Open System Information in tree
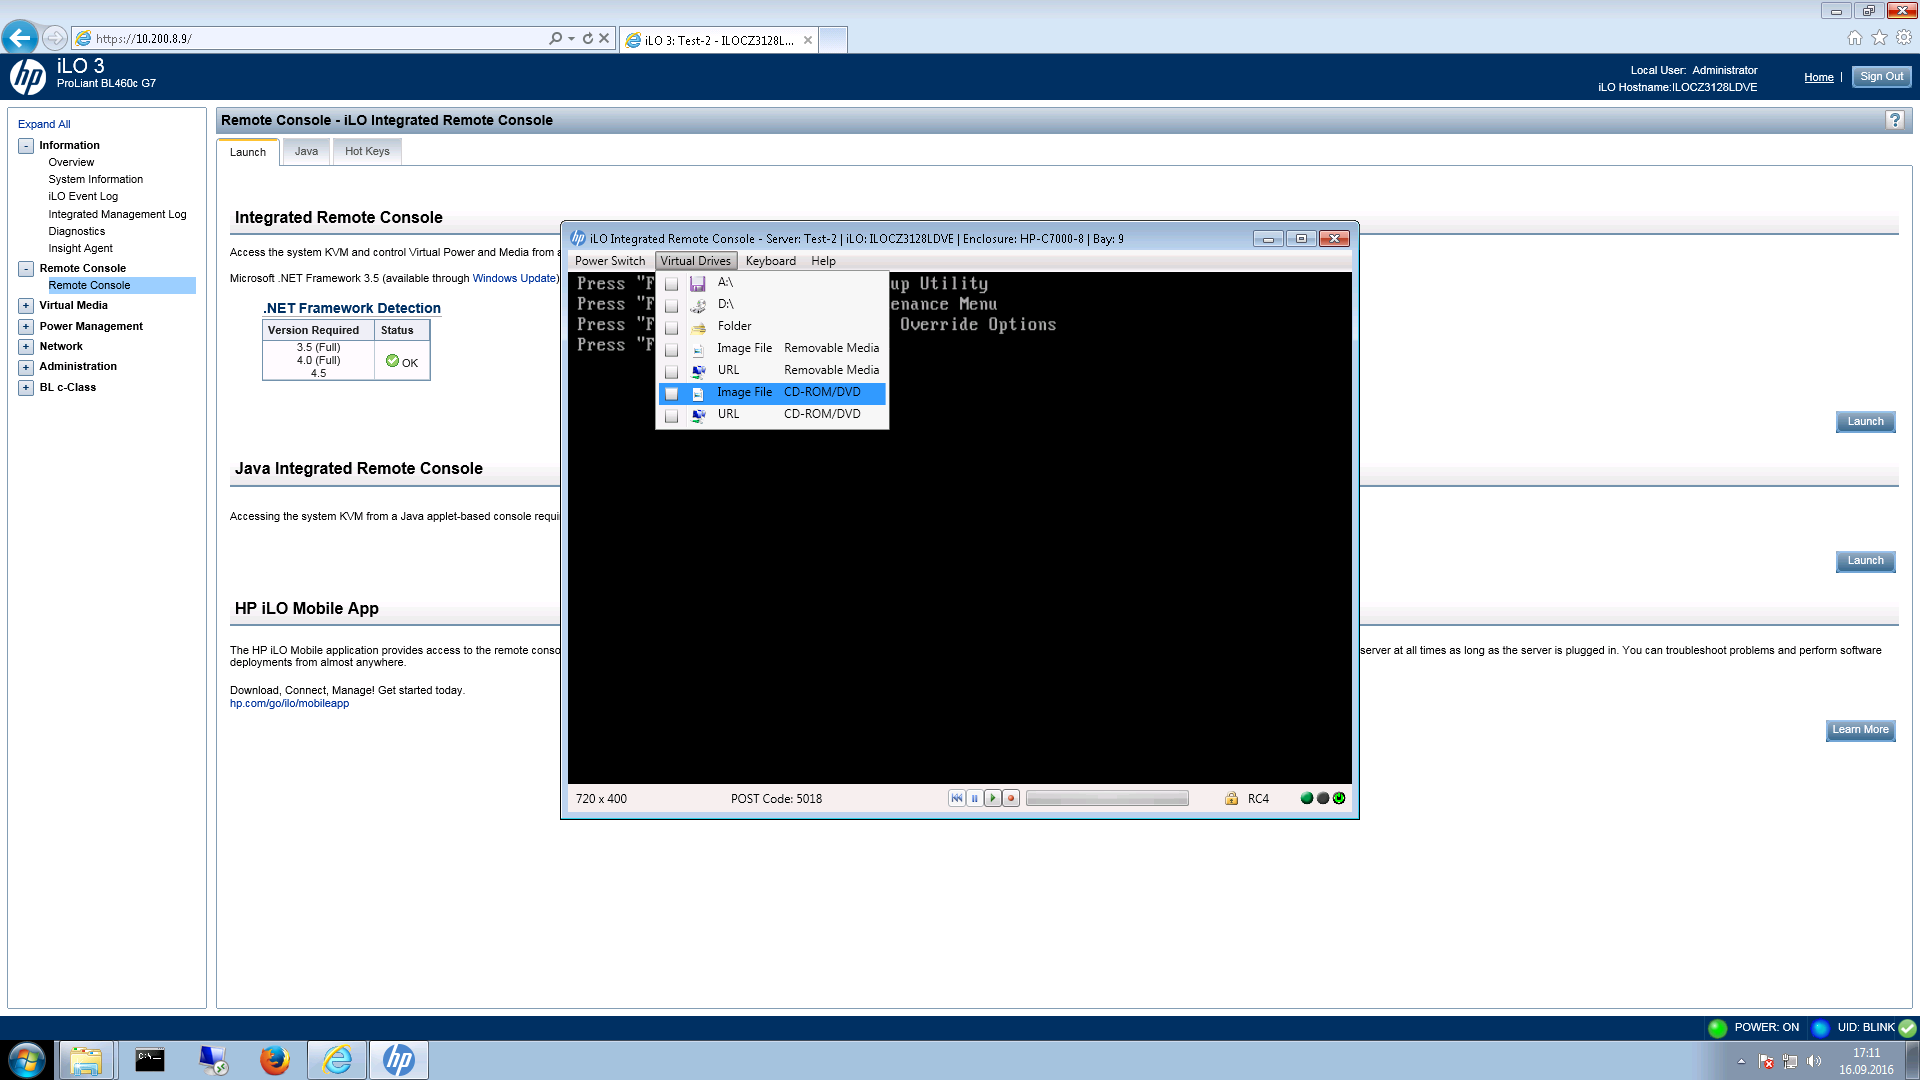This screenshot has width=1920, height=1080. [x=95, y=179]
